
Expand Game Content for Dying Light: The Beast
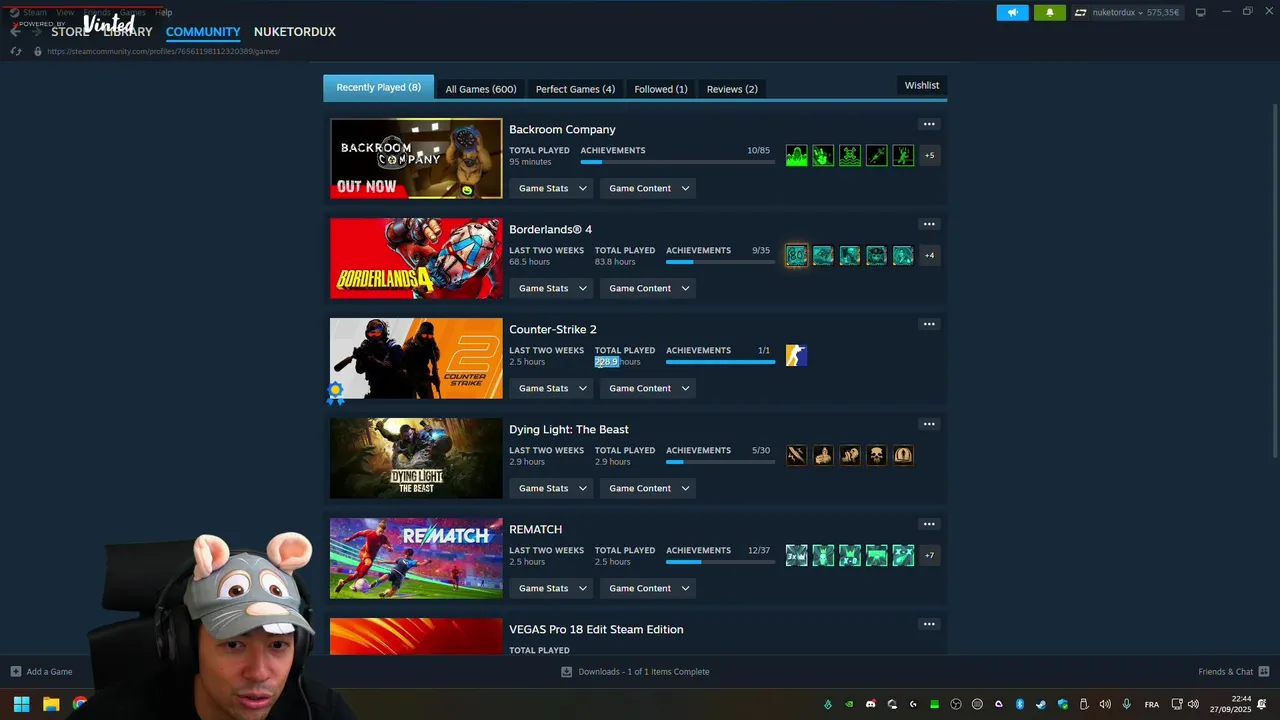tap(649, 488)
